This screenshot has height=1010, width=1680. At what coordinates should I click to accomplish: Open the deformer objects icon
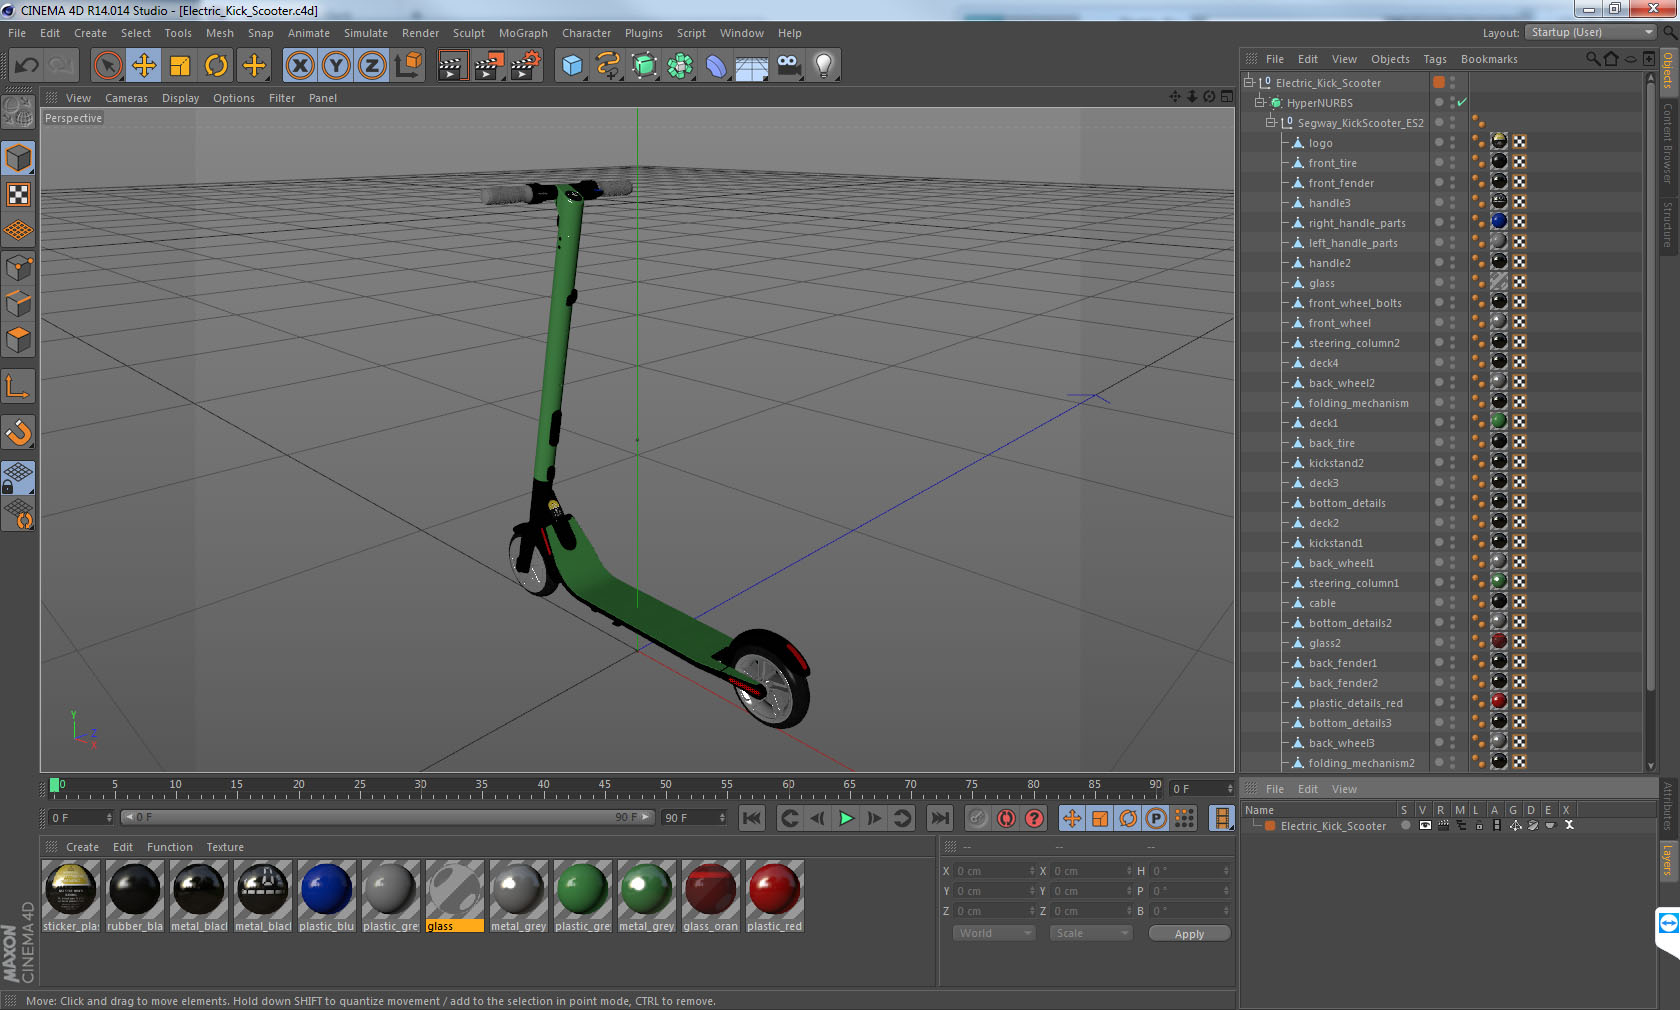(x=716, y=66)
